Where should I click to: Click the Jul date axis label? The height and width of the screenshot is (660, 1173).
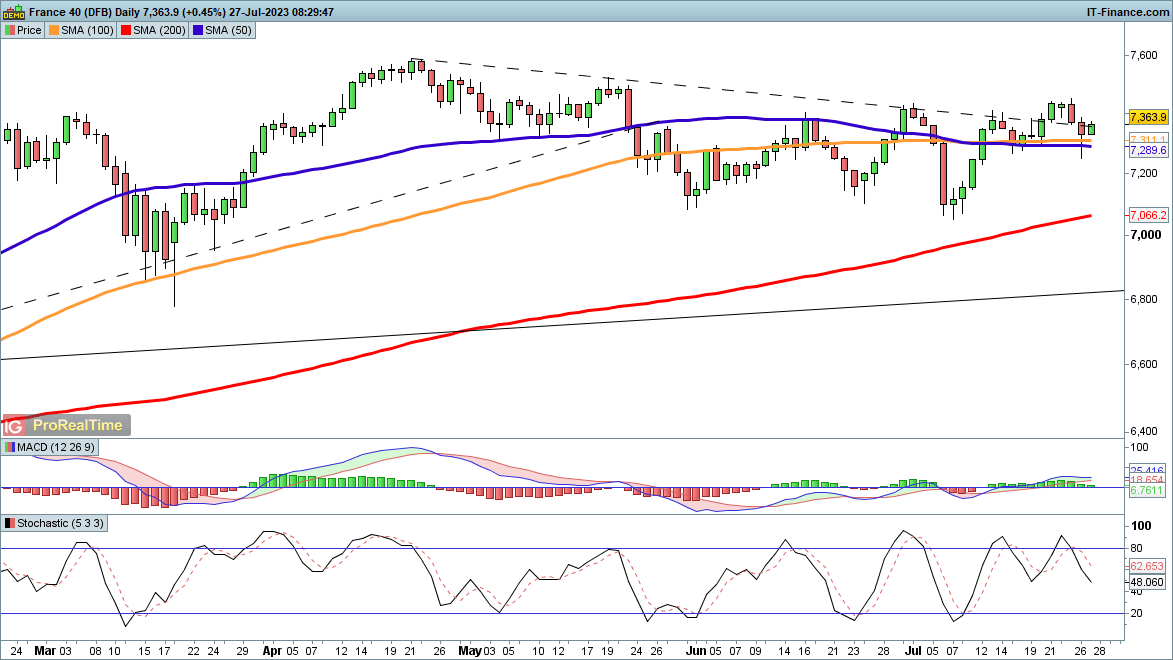point(911,651)
